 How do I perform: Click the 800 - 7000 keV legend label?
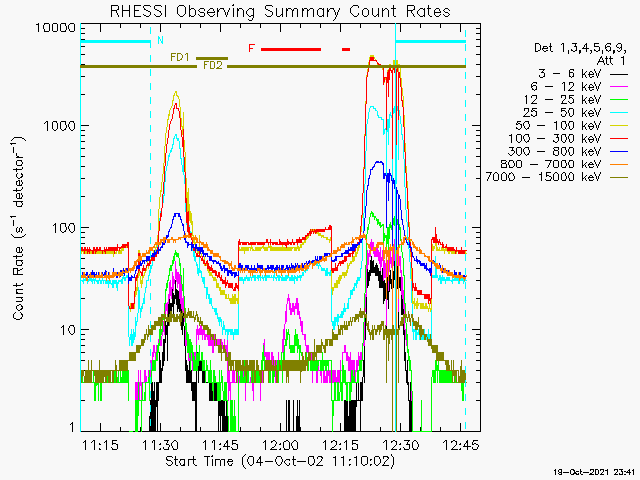click(x=551, y=164)
